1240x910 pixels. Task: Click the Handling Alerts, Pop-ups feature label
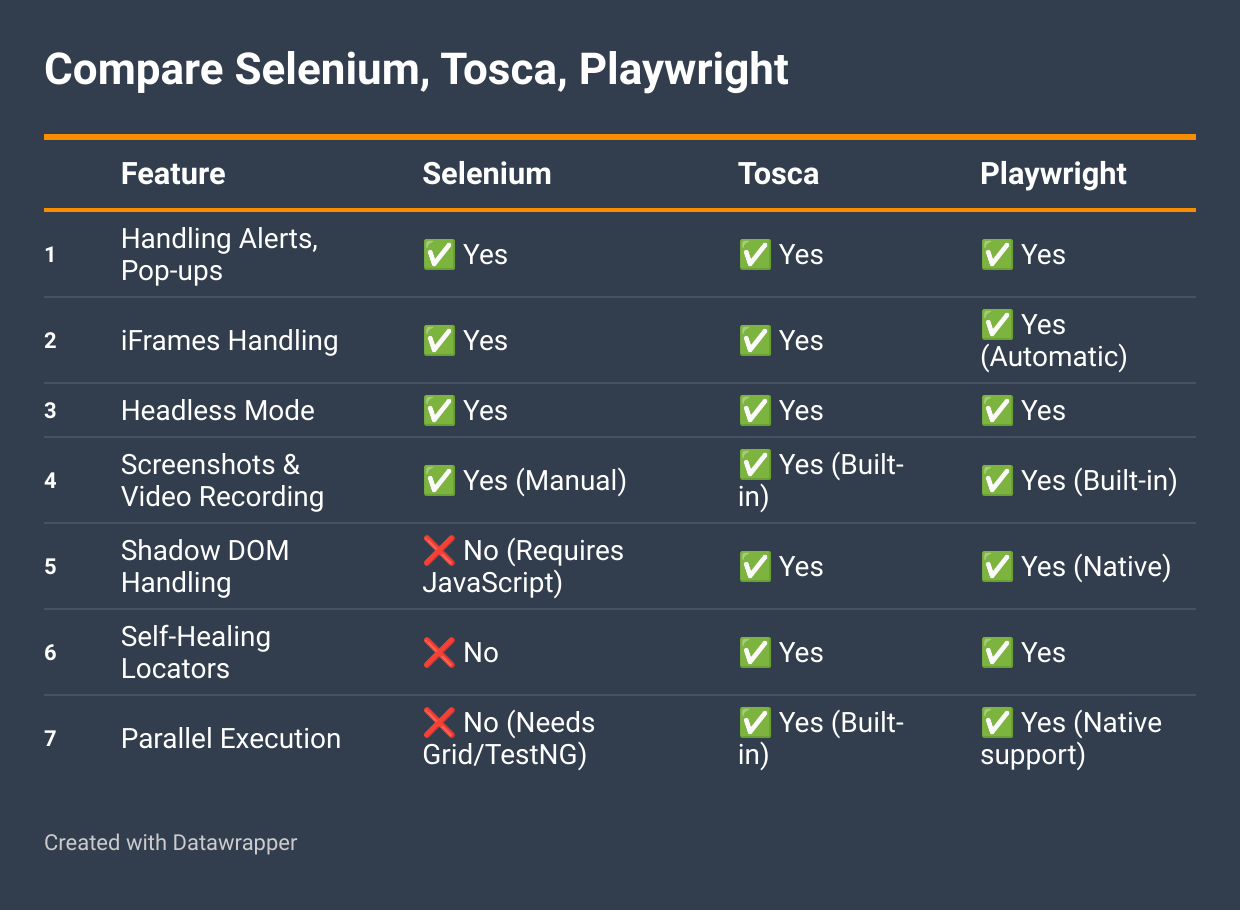220,255
